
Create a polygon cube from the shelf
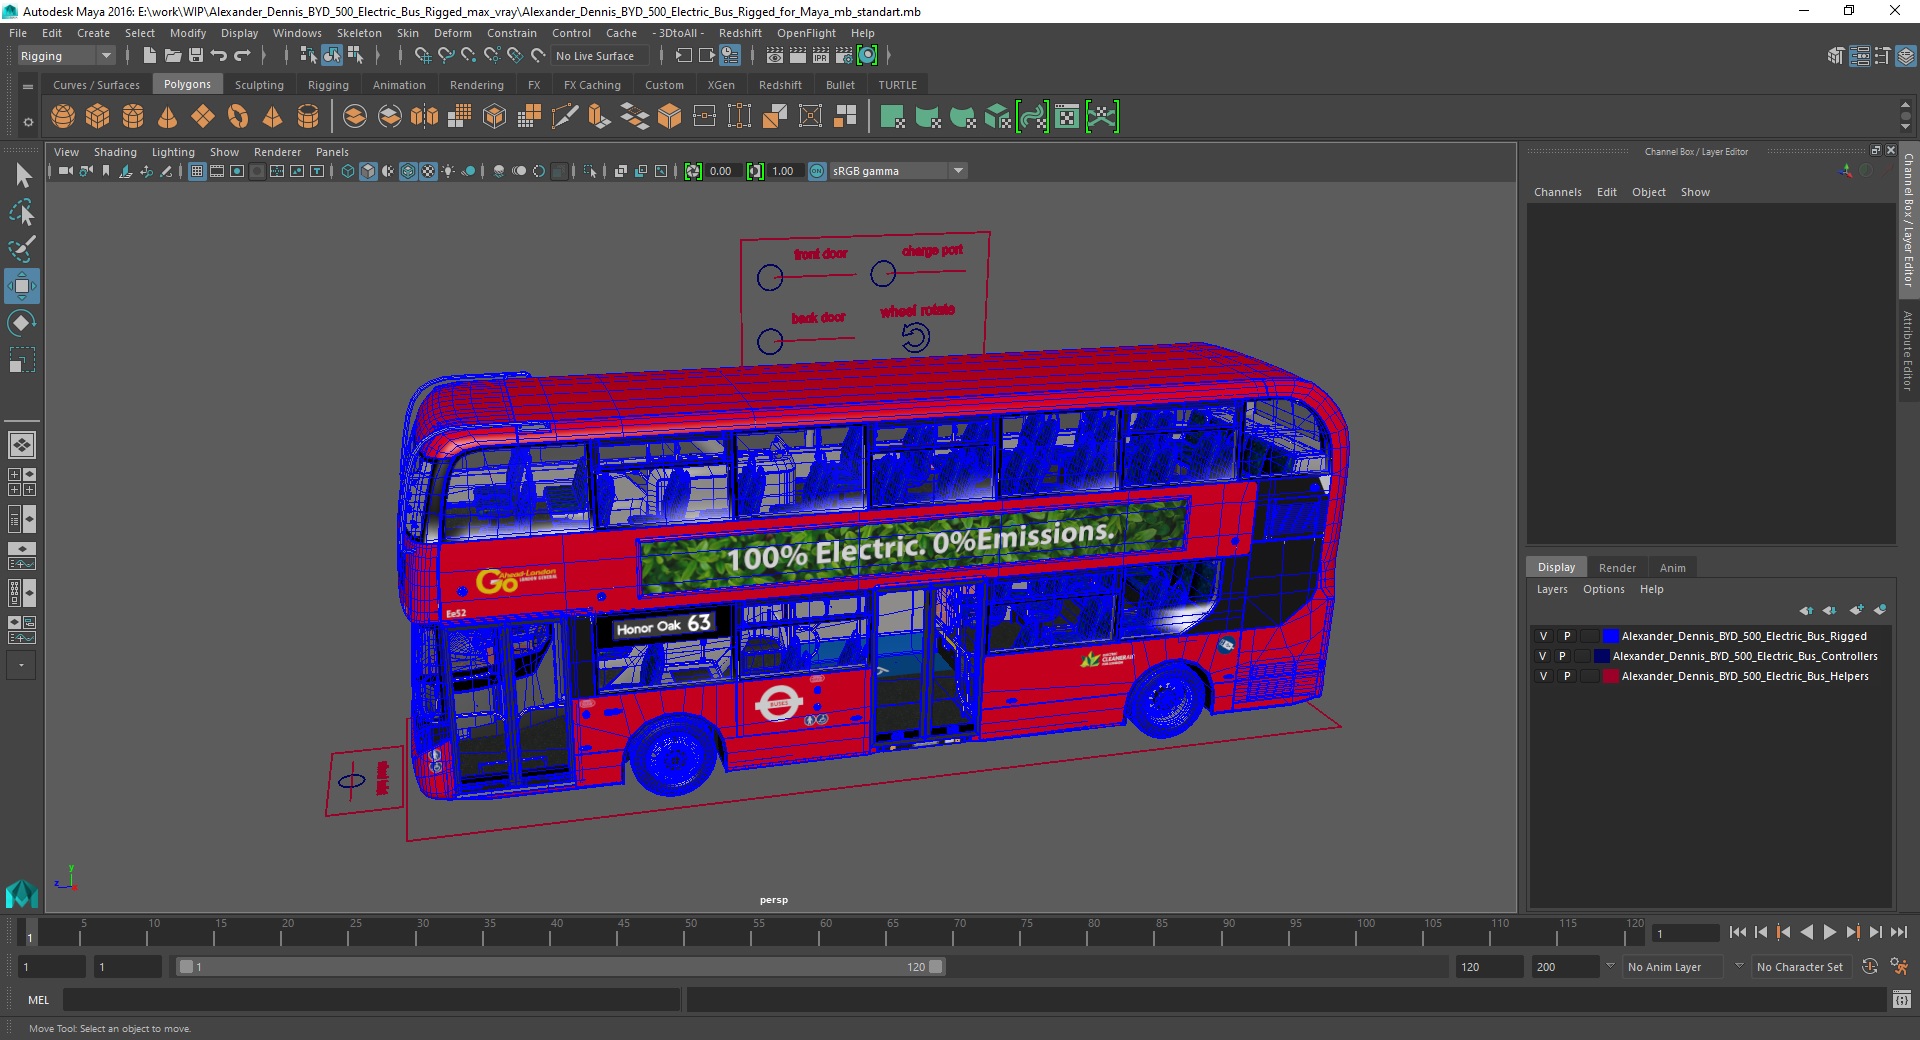(98, 117)
